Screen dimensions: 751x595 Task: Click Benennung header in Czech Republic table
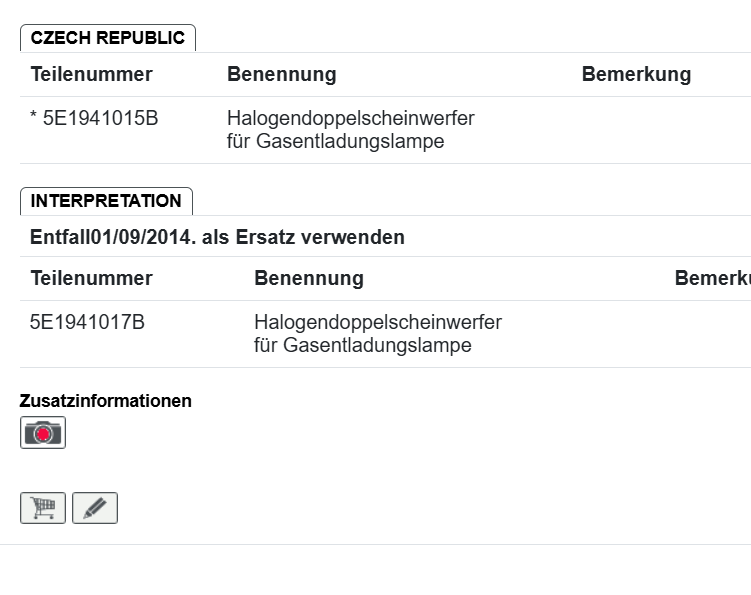[282, 74]
